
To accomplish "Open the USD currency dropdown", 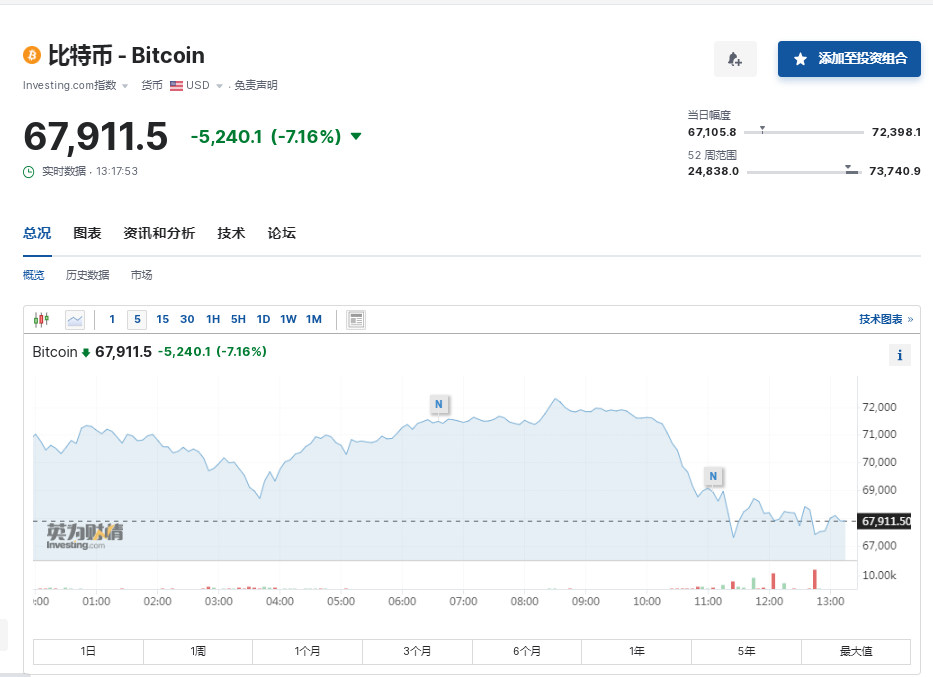I will [x=196, y=86].
